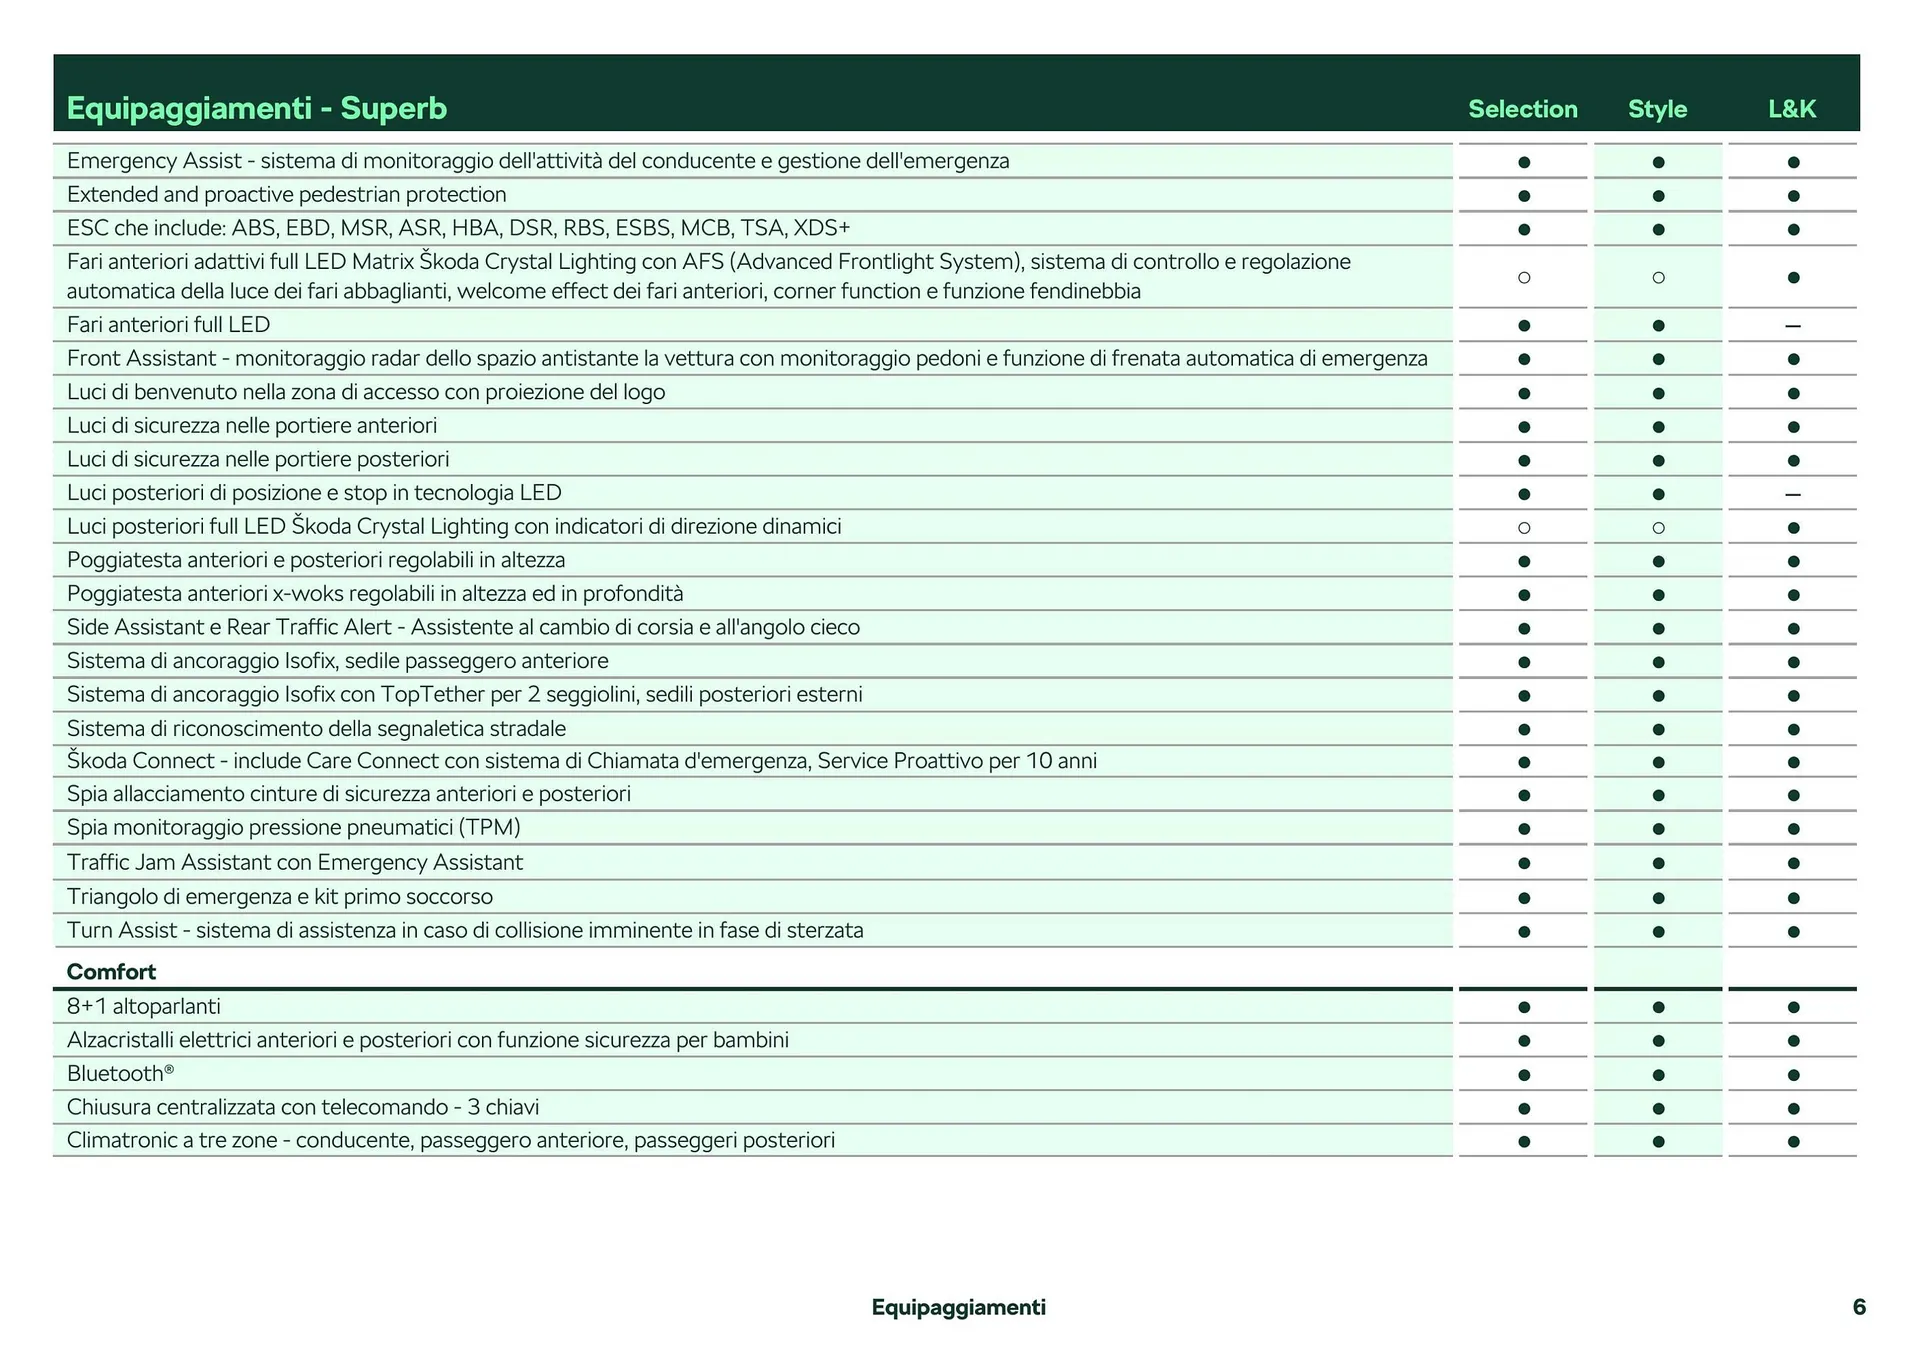Click the dot for 8+1 altoparlanti under Selection
This screenshot has height=1358, width=1920.
coord(1523,1006)
